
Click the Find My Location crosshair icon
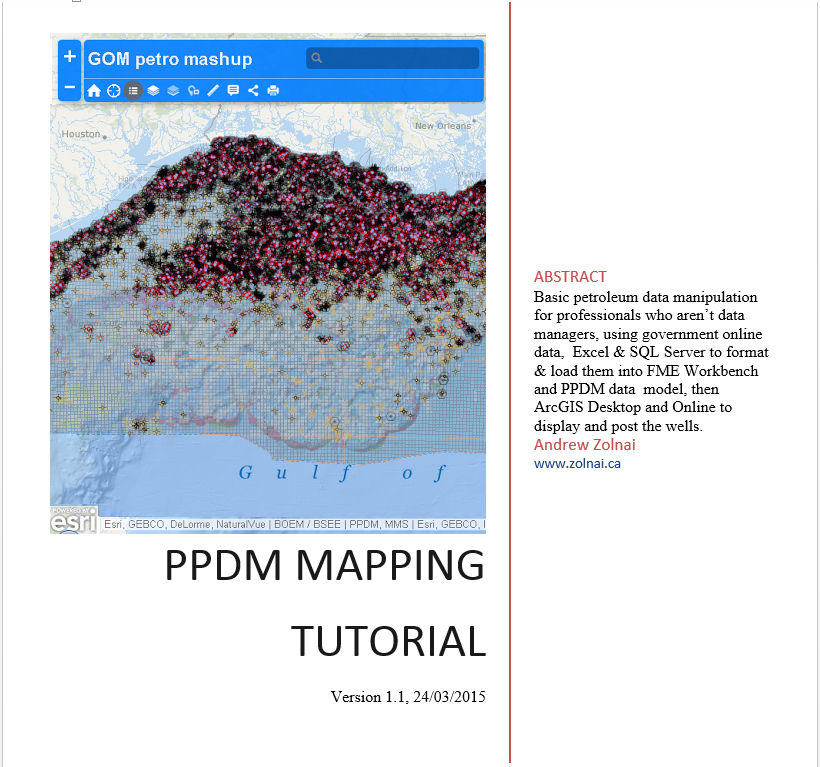[x=113, y=90]
